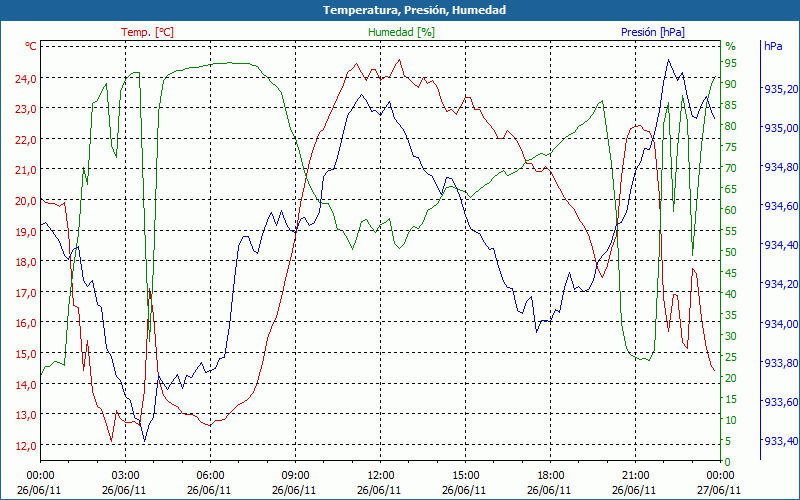Select the blue Presión [hPa] legend label
Screen dimensions: 800x500
653,32
